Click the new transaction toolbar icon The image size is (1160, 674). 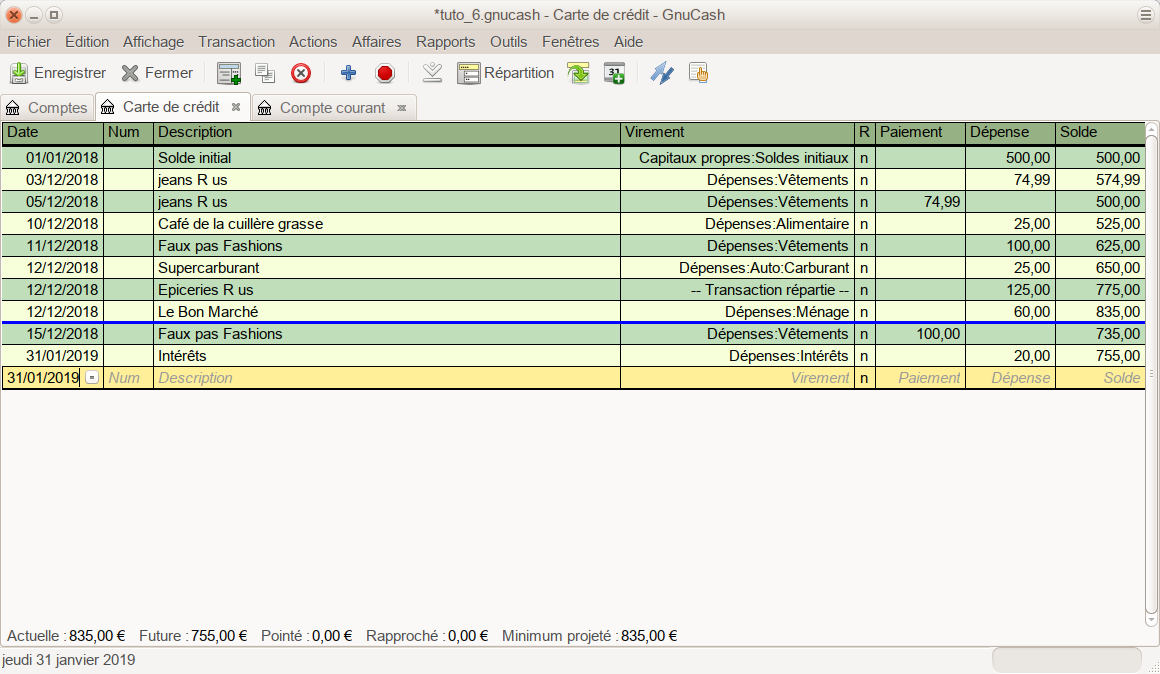coord(229,73)
